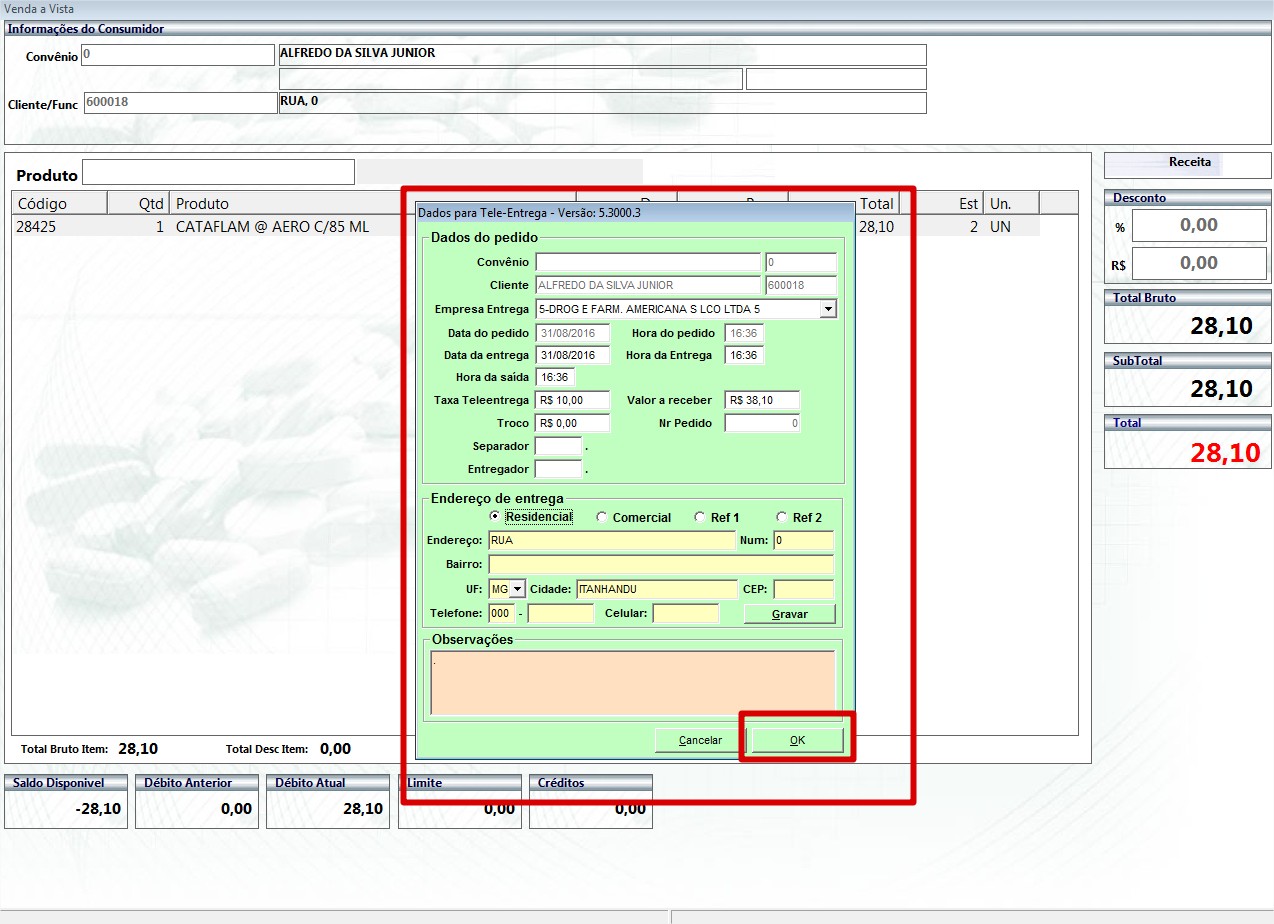Click the Data da entrega field
1274x924 pixels.
point(572,355)
